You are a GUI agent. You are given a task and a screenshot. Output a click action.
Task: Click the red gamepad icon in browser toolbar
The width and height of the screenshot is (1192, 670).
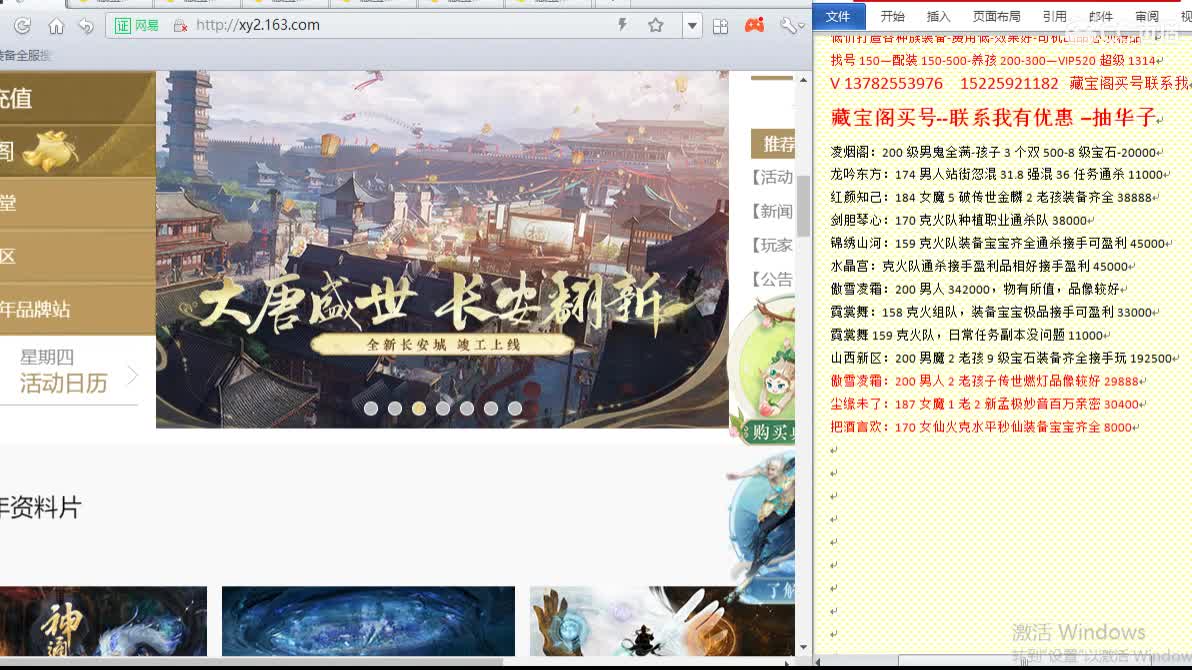(754, 26)
